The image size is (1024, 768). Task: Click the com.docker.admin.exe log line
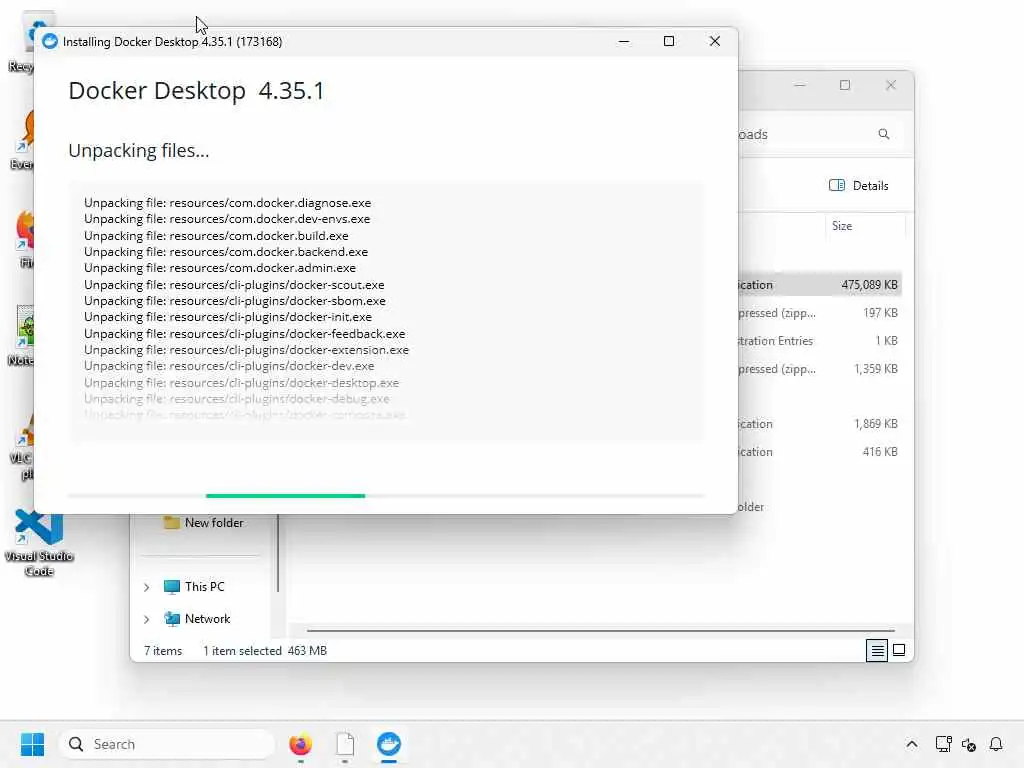tap(219, 268)
